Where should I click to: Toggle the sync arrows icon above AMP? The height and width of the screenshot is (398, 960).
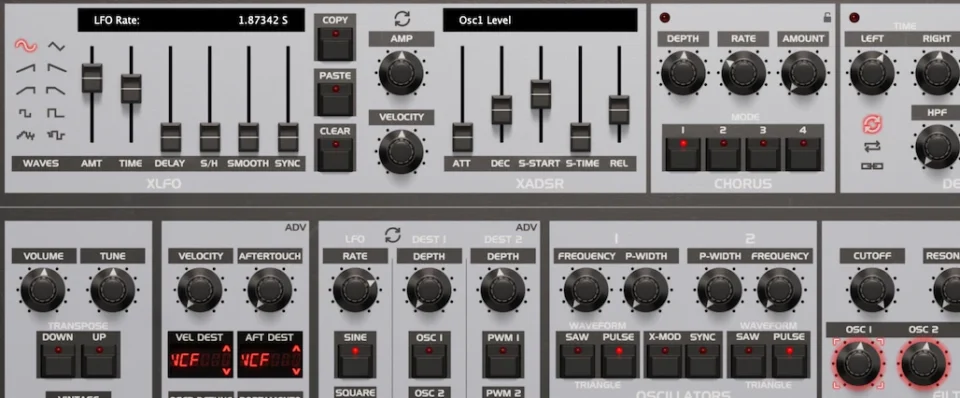402,18
